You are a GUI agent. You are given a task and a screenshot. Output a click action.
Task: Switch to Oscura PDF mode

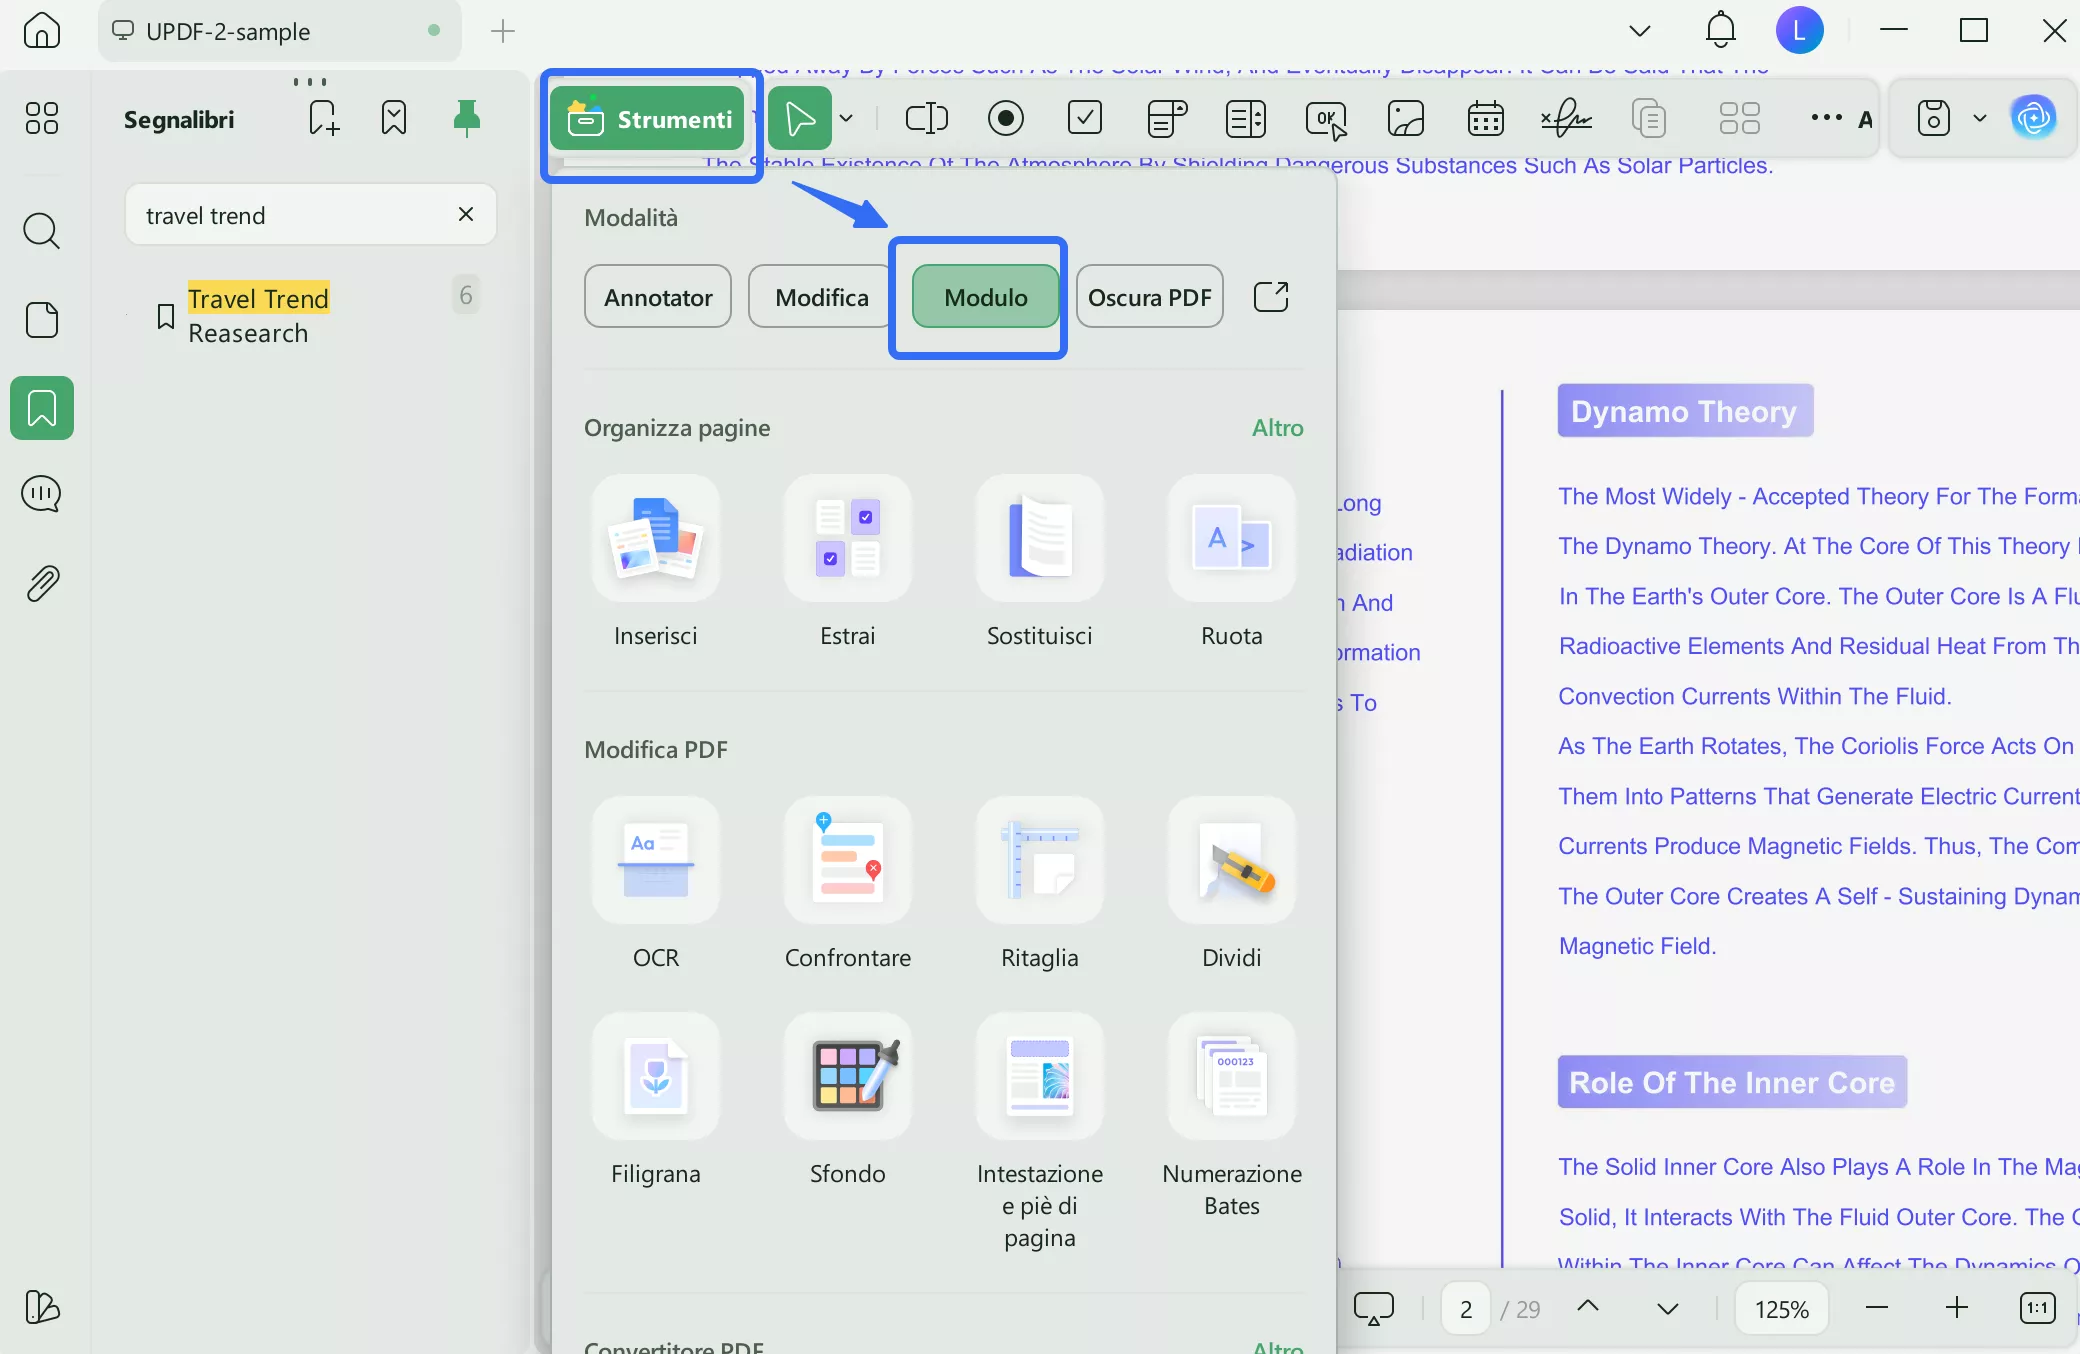[x=1149, y=297]
